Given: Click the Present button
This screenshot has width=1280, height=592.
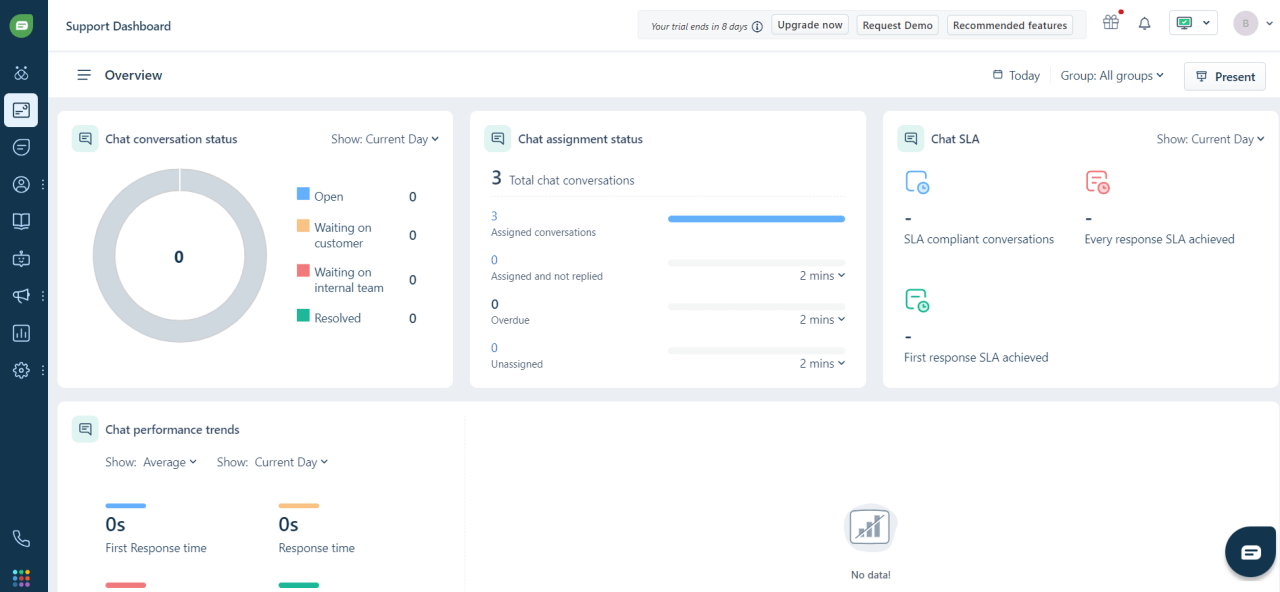Looking at the screenshot, I should tap(1224, 75).
